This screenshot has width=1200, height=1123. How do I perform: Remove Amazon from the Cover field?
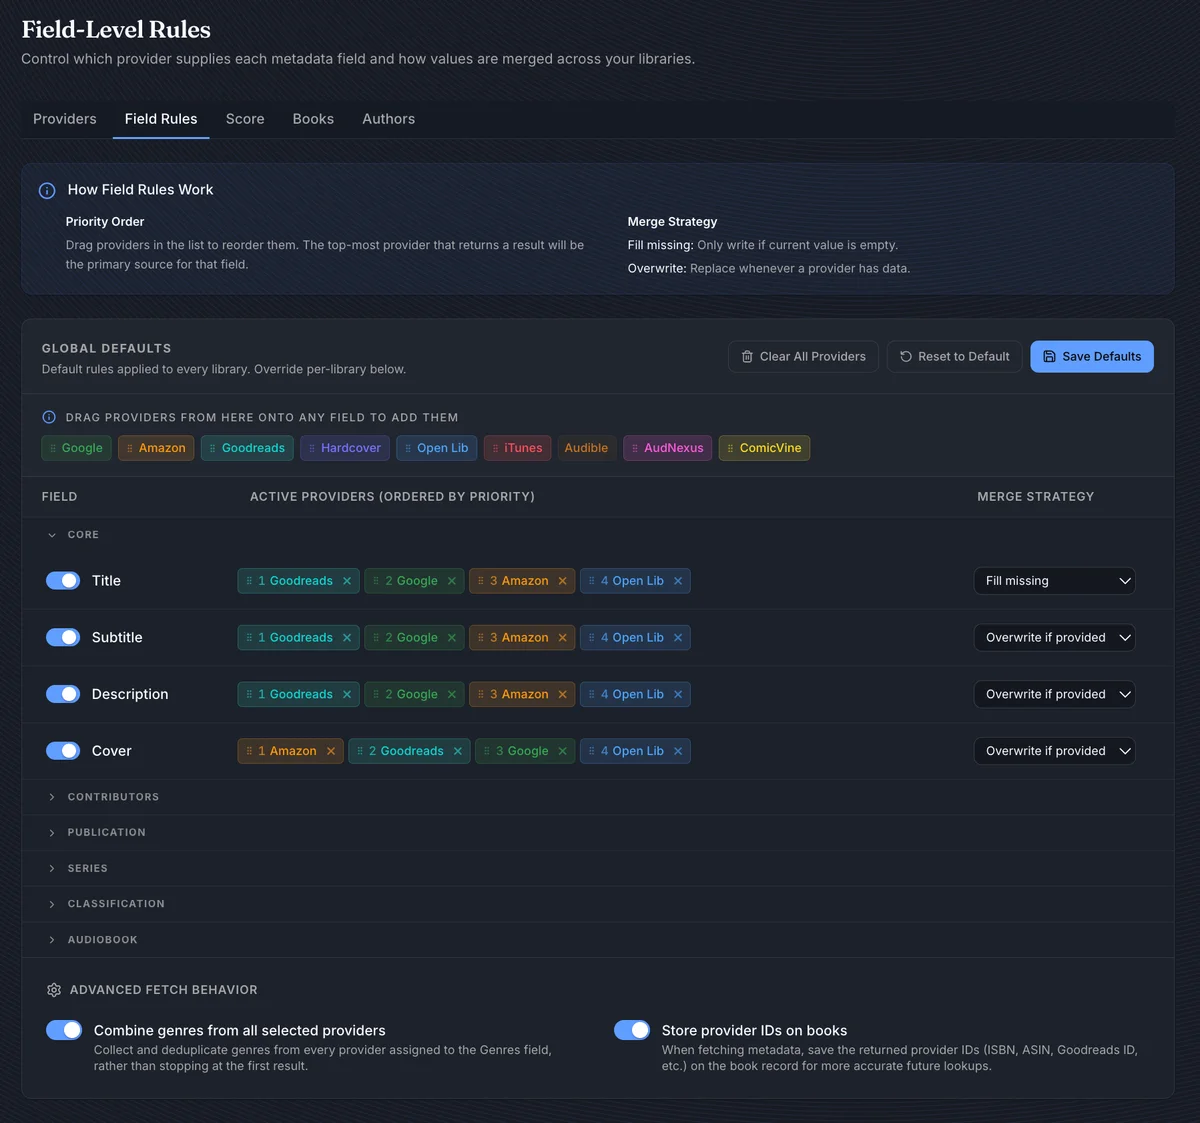coord(331,751)
